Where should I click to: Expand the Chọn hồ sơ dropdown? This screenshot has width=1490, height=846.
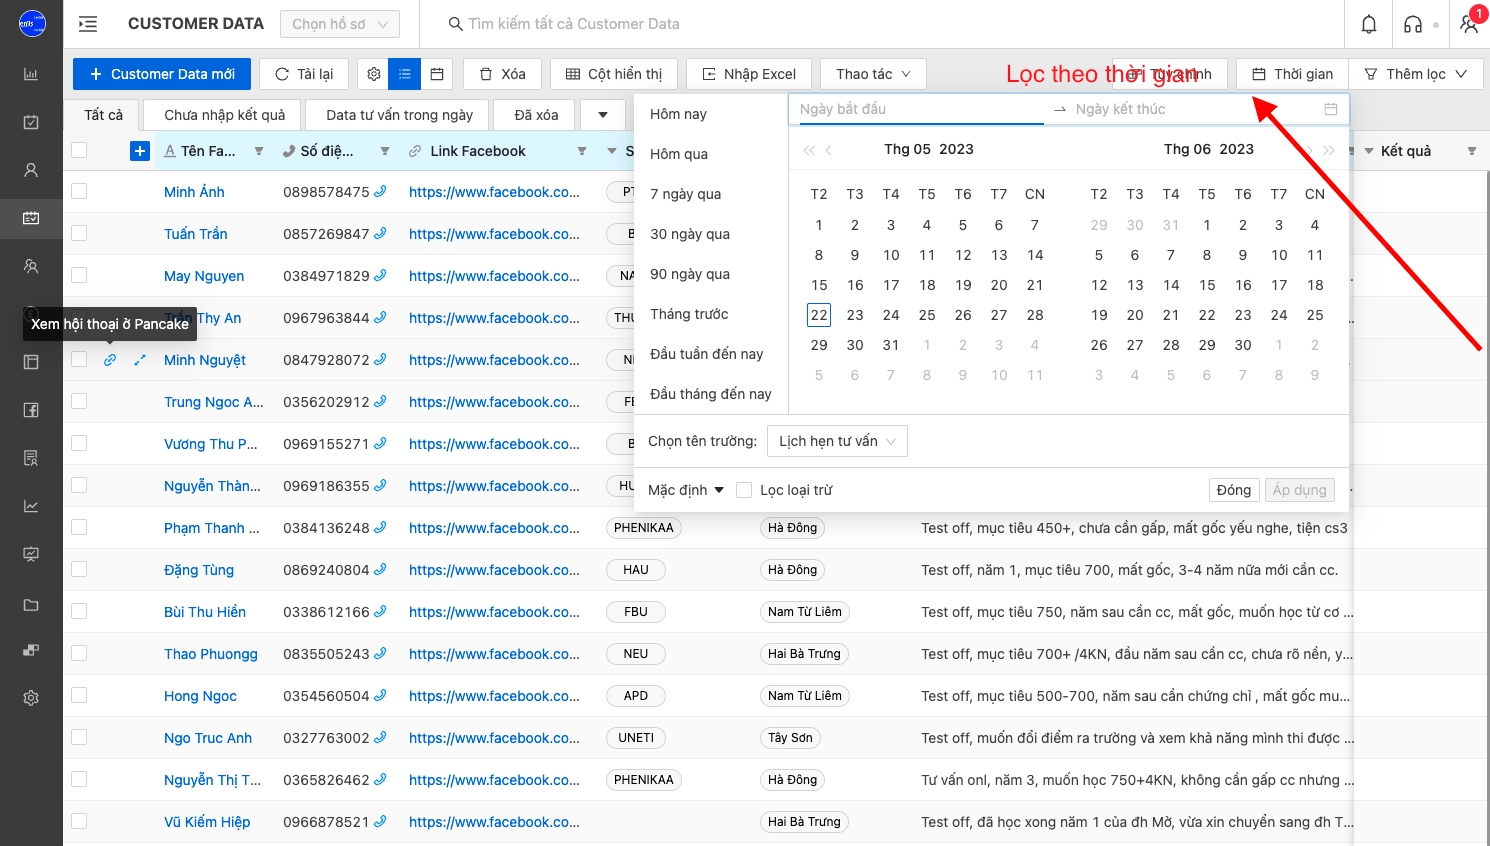pos(339,24)
